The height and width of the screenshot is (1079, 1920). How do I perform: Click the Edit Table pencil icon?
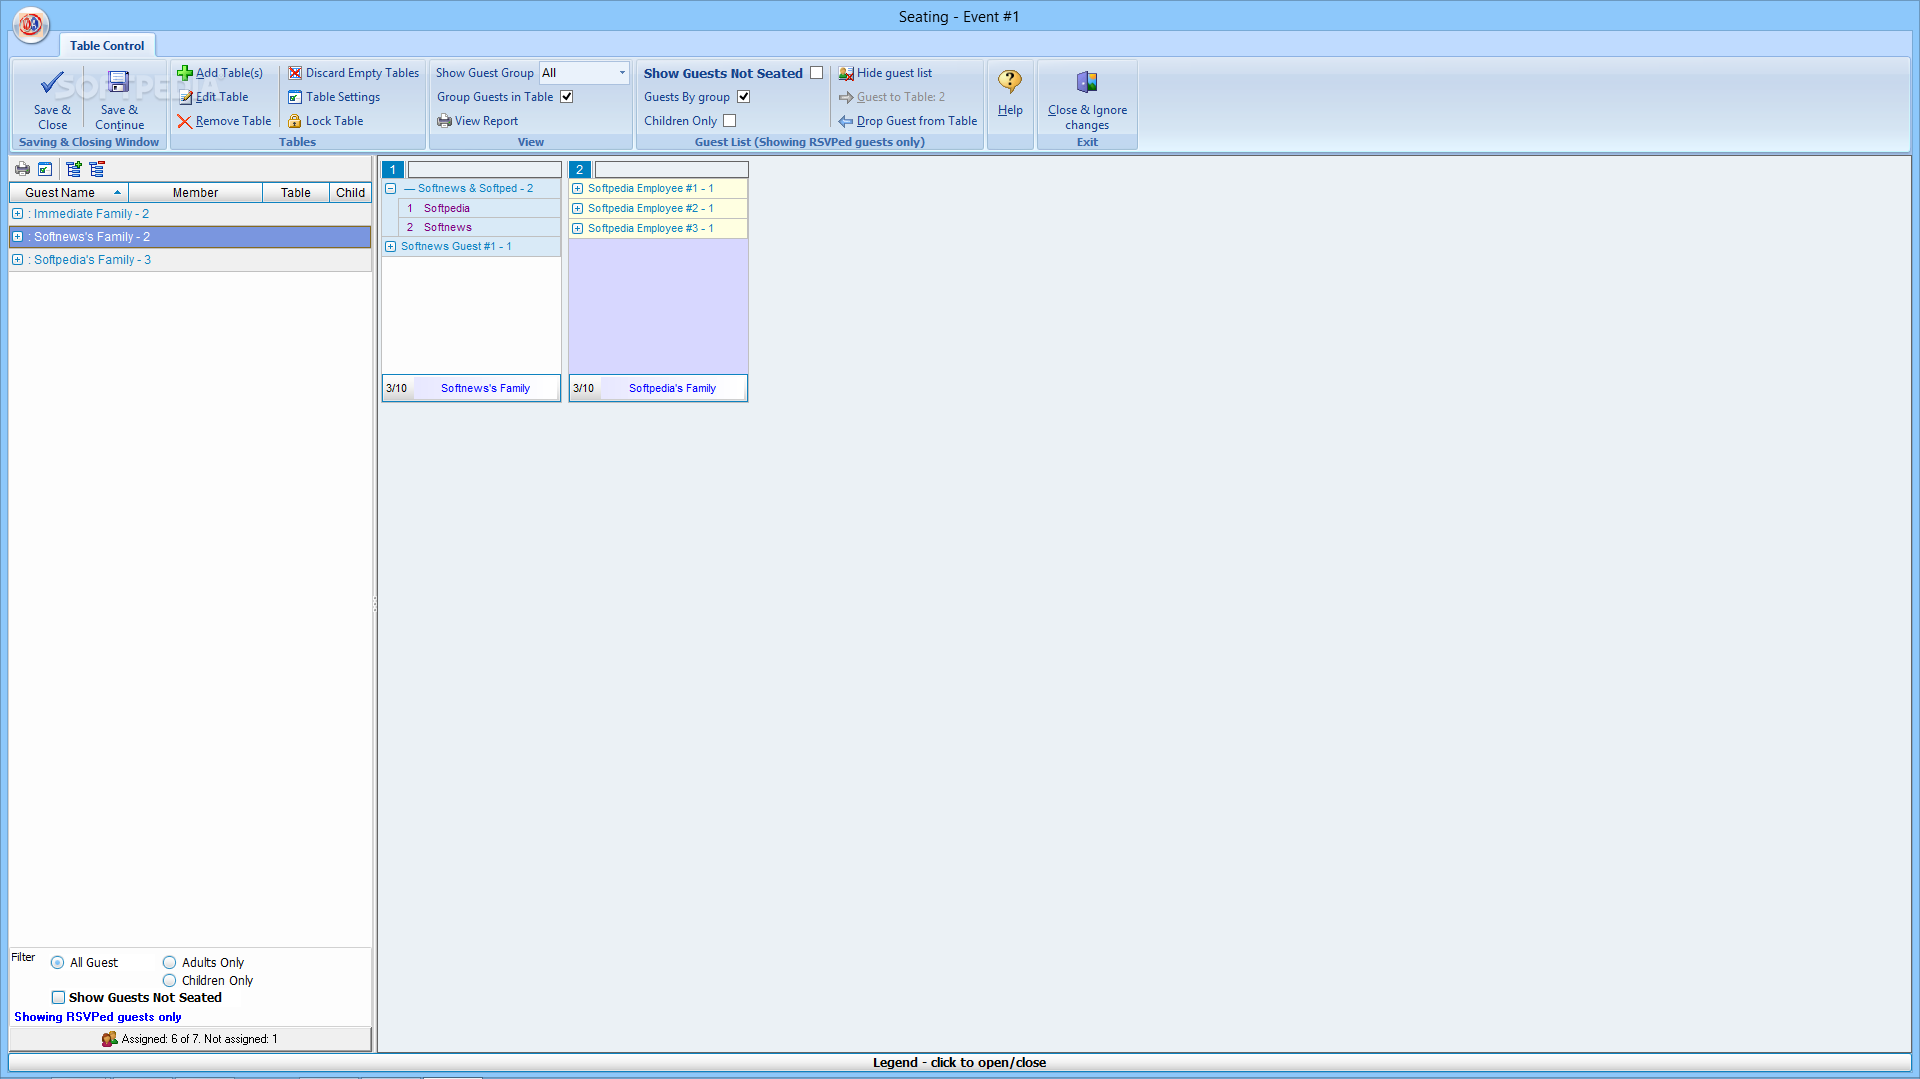pyautogui.click(x=185, y=97)
